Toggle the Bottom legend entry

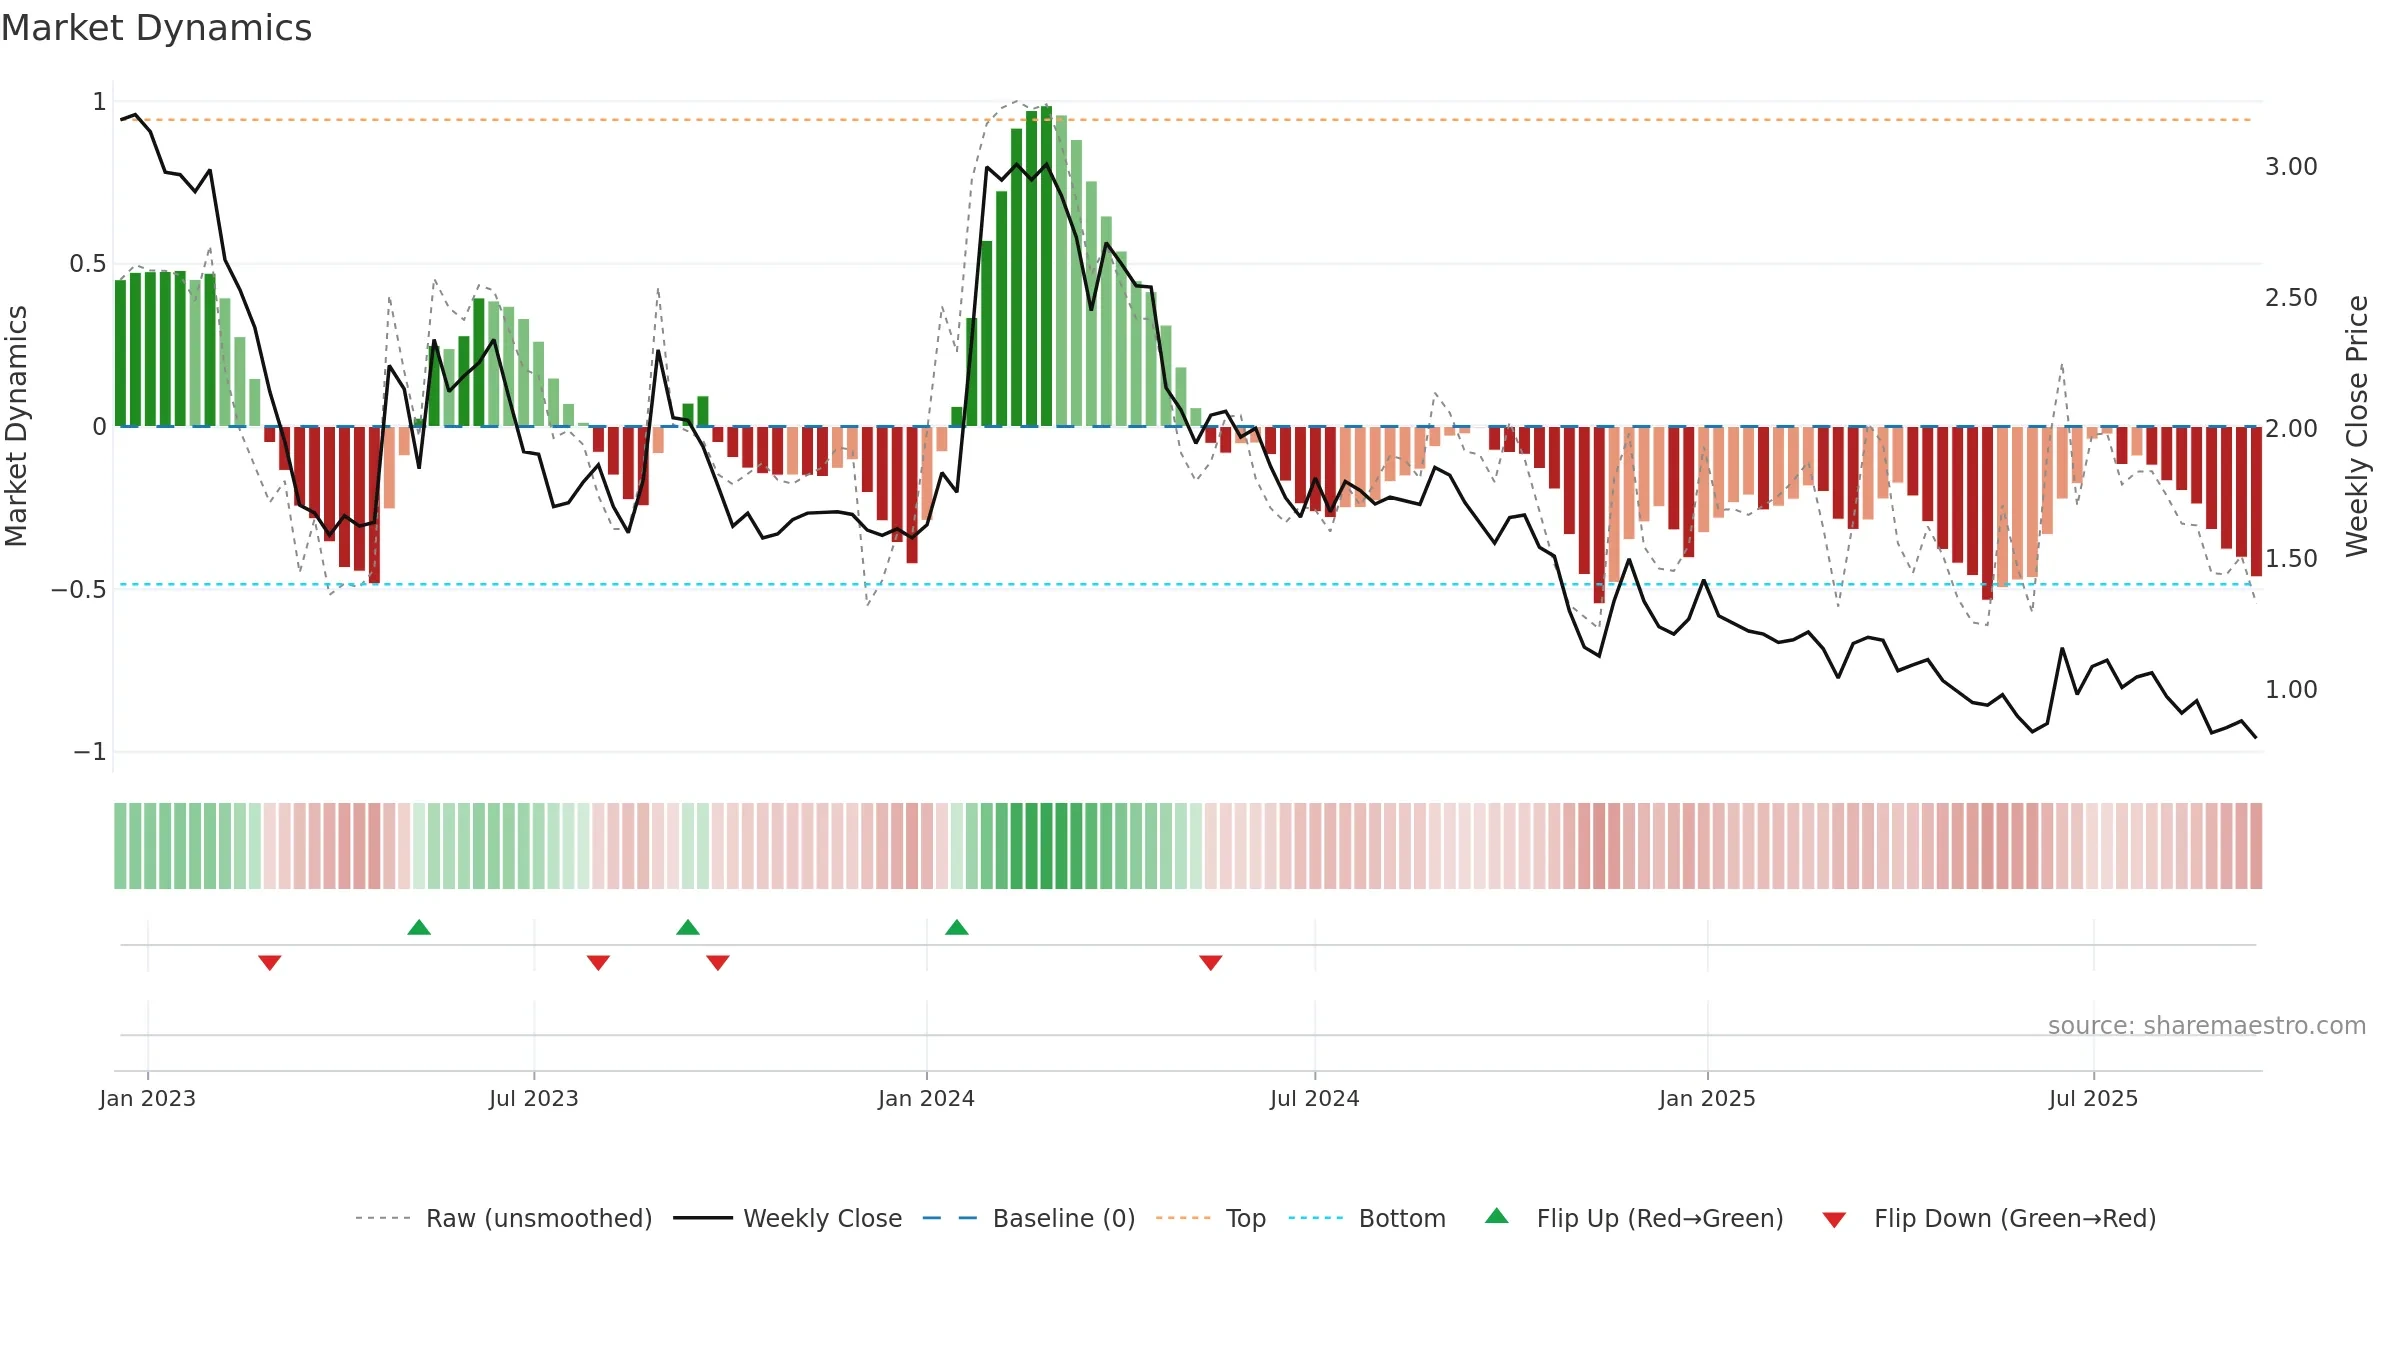pyautogui.click(x=1367, y=1218)
